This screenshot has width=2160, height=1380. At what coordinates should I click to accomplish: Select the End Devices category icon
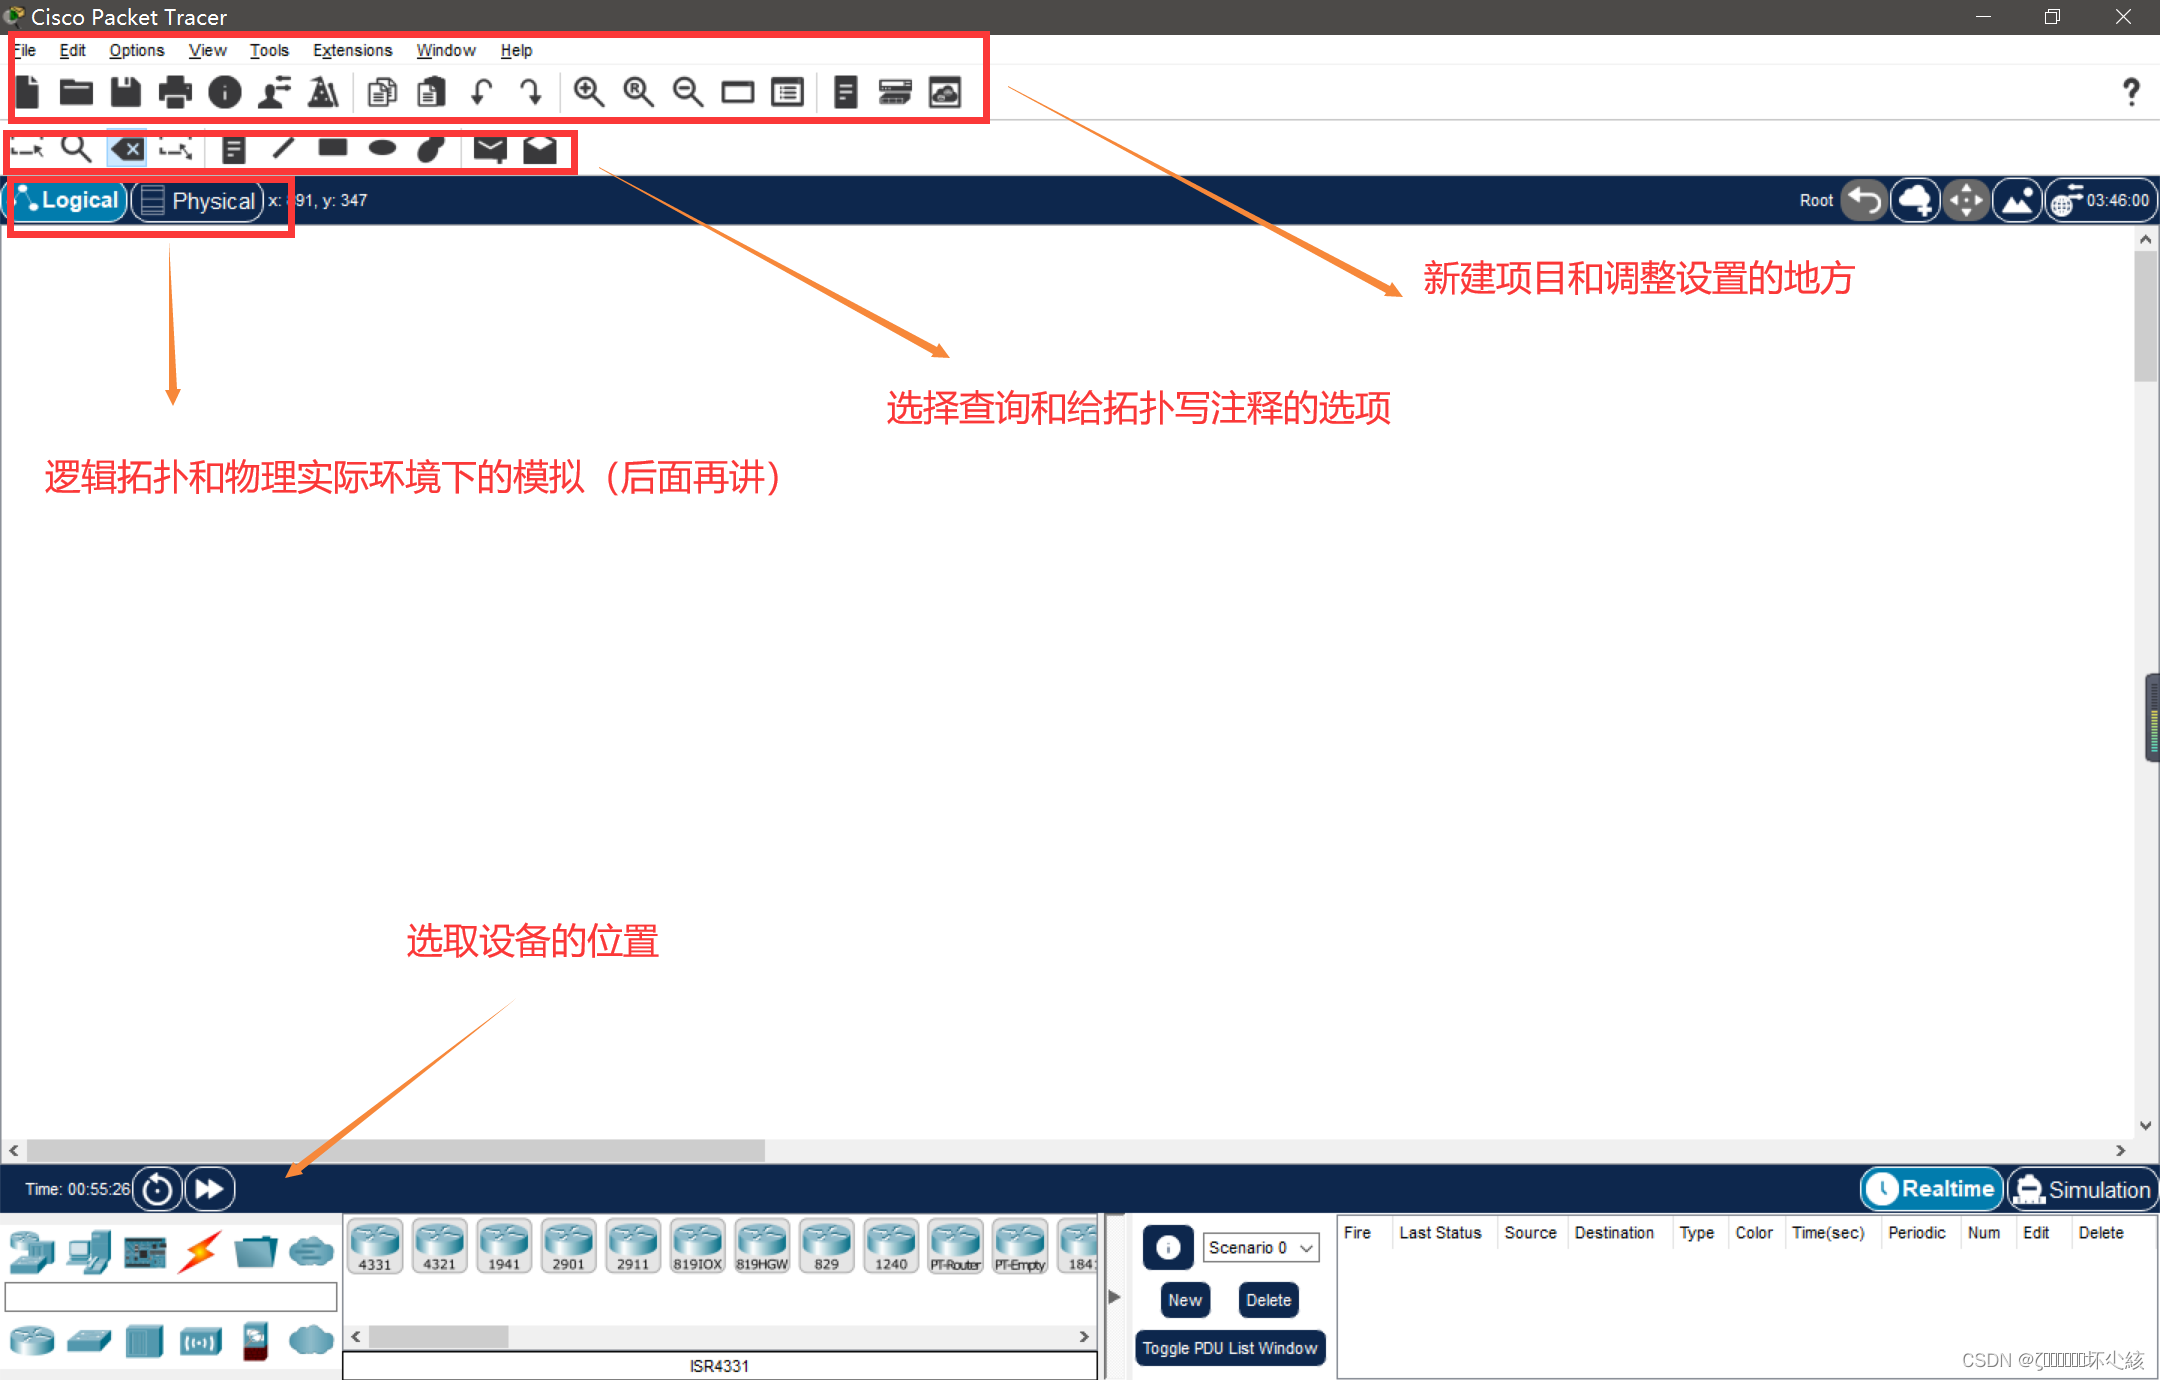coord(88,1252)
